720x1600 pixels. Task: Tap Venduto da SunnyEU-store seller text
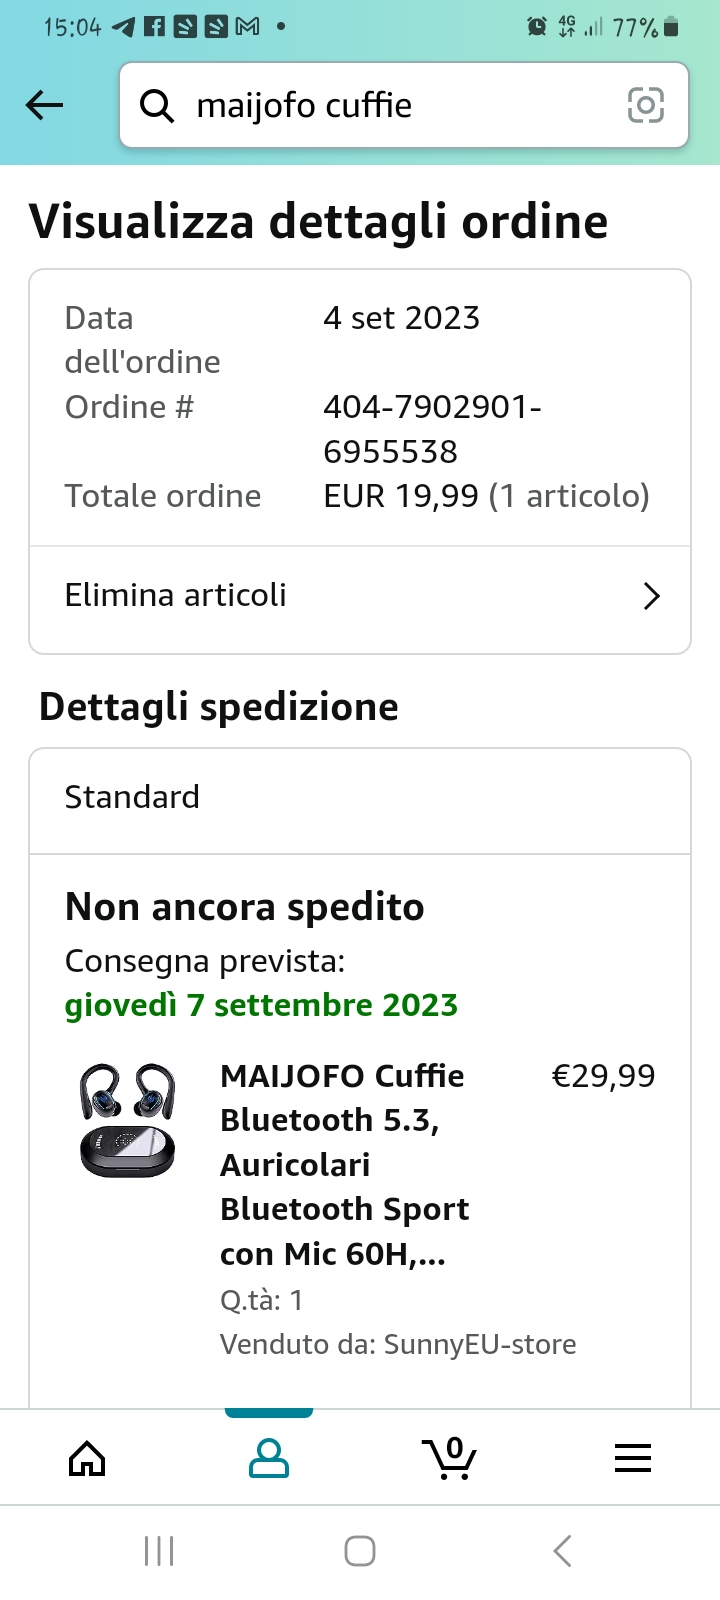[x=398, y=1345]
